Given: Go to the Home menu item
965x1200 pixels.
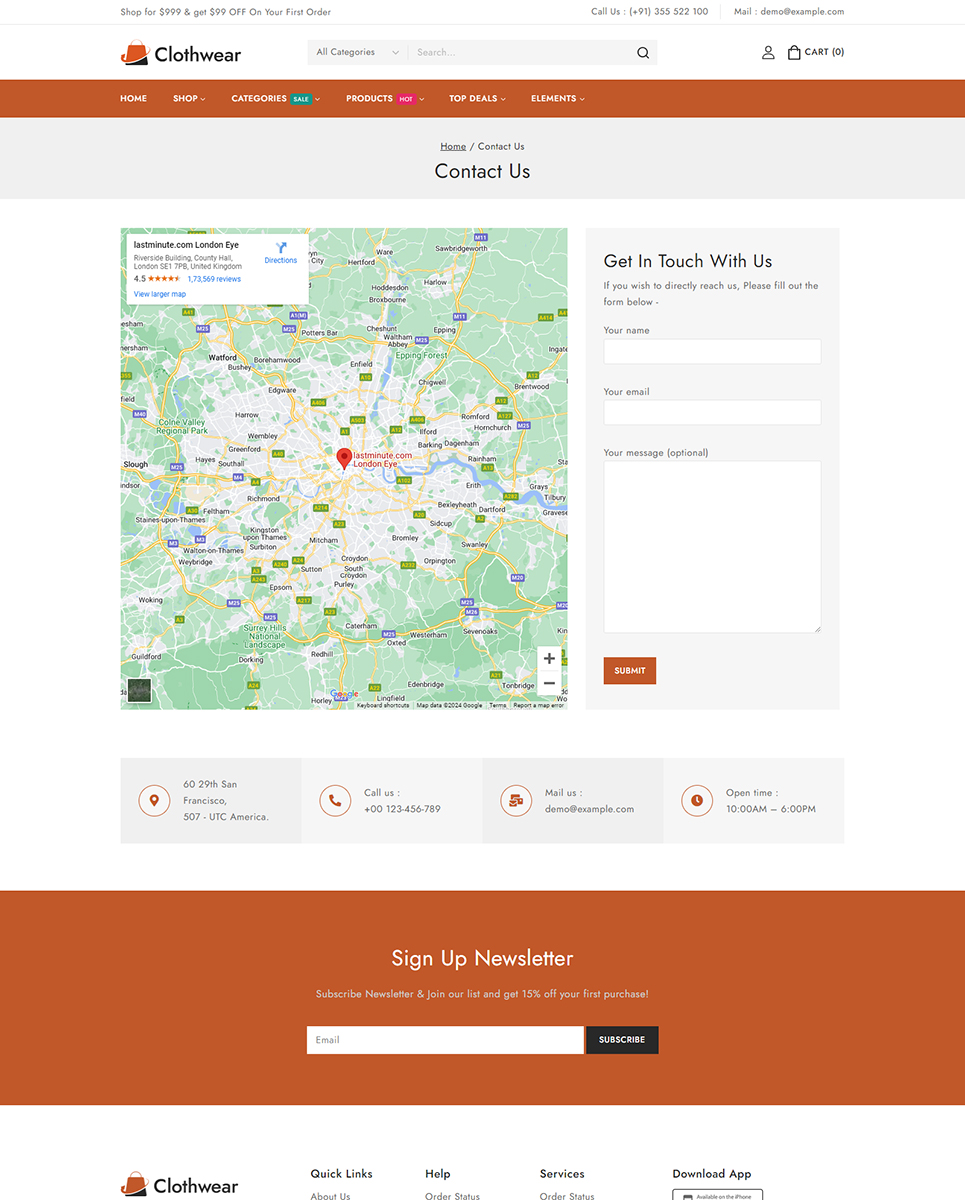Looking at the screenshot, I should click(133, 99).
